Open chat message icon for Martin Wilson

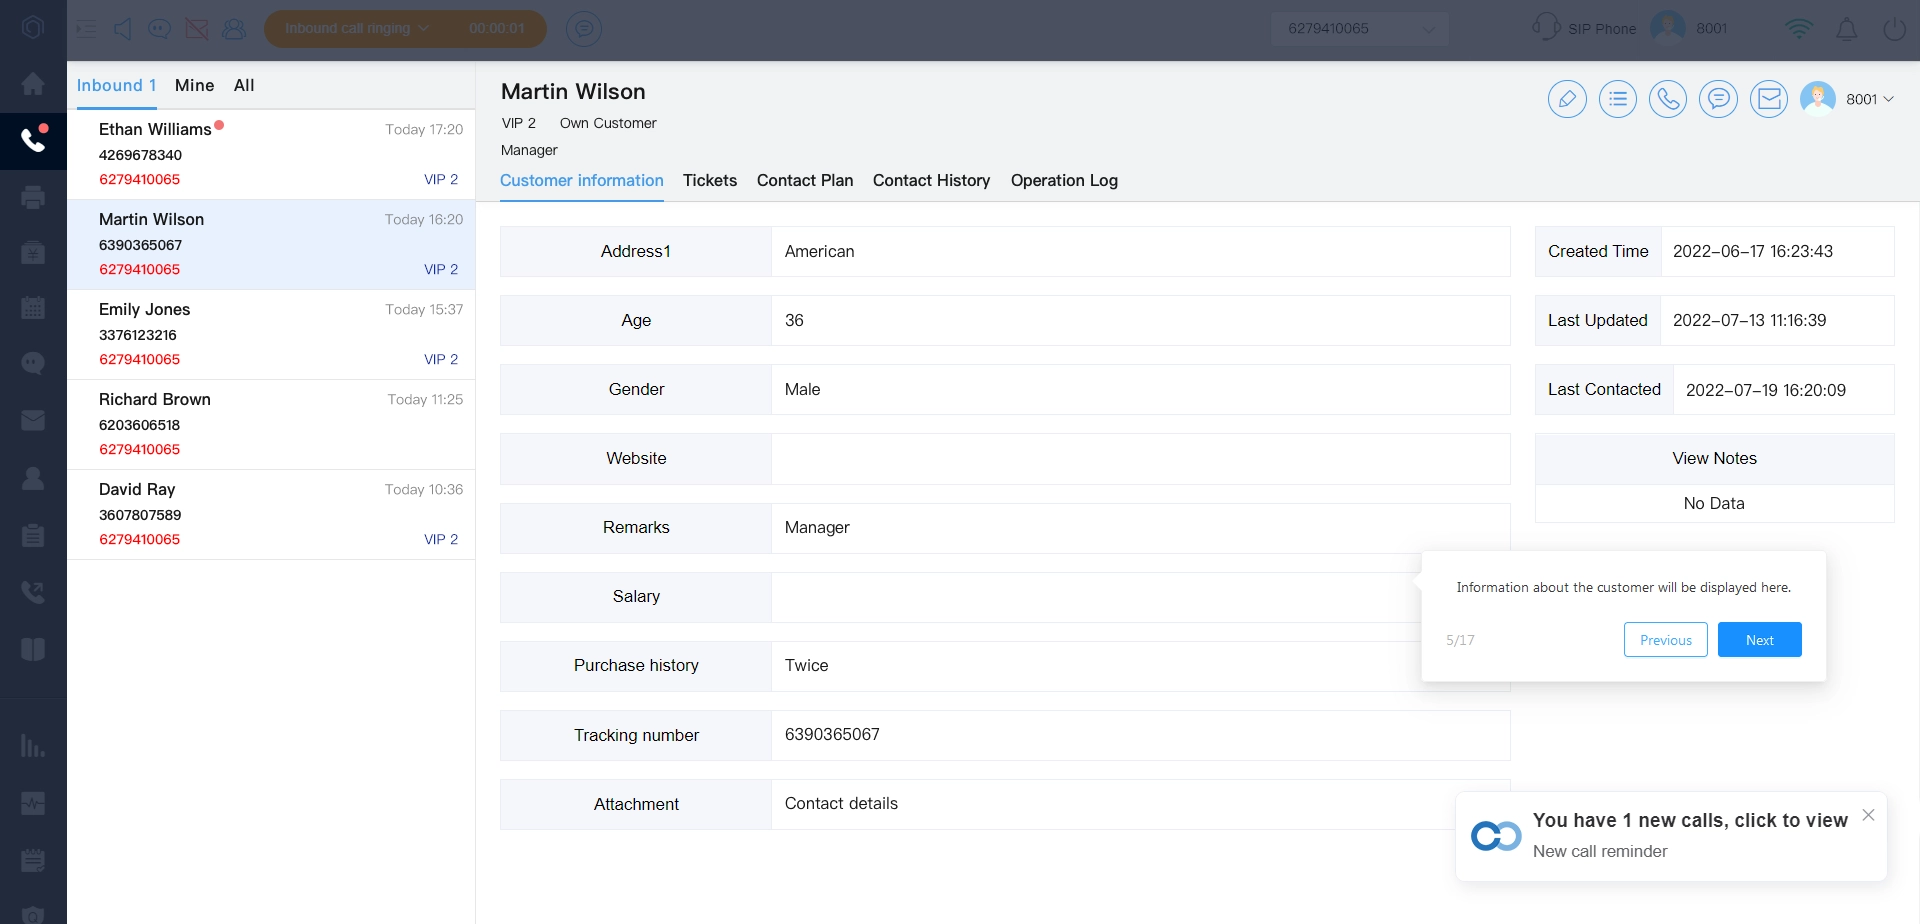click(1718, 99)
